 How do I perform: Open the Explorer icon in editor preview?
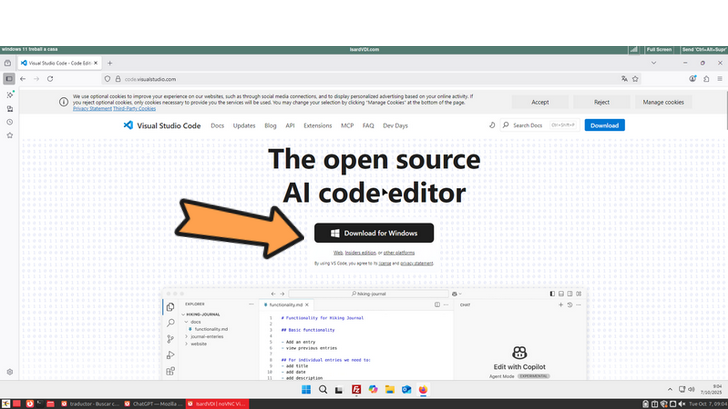[171, 307]
